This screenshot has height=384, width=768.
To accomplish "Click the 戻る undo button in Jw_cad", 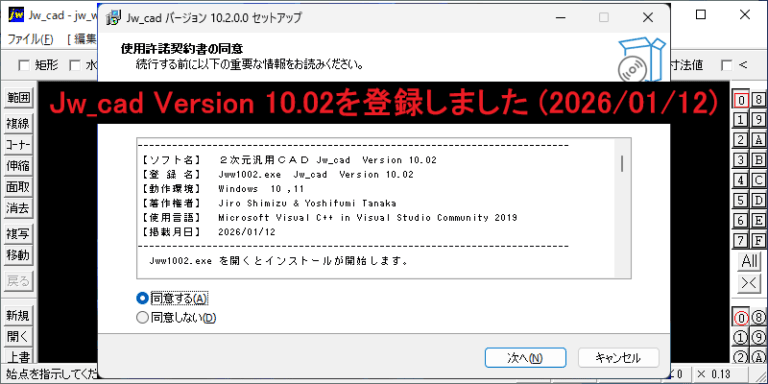I will [x=18, y=281].
